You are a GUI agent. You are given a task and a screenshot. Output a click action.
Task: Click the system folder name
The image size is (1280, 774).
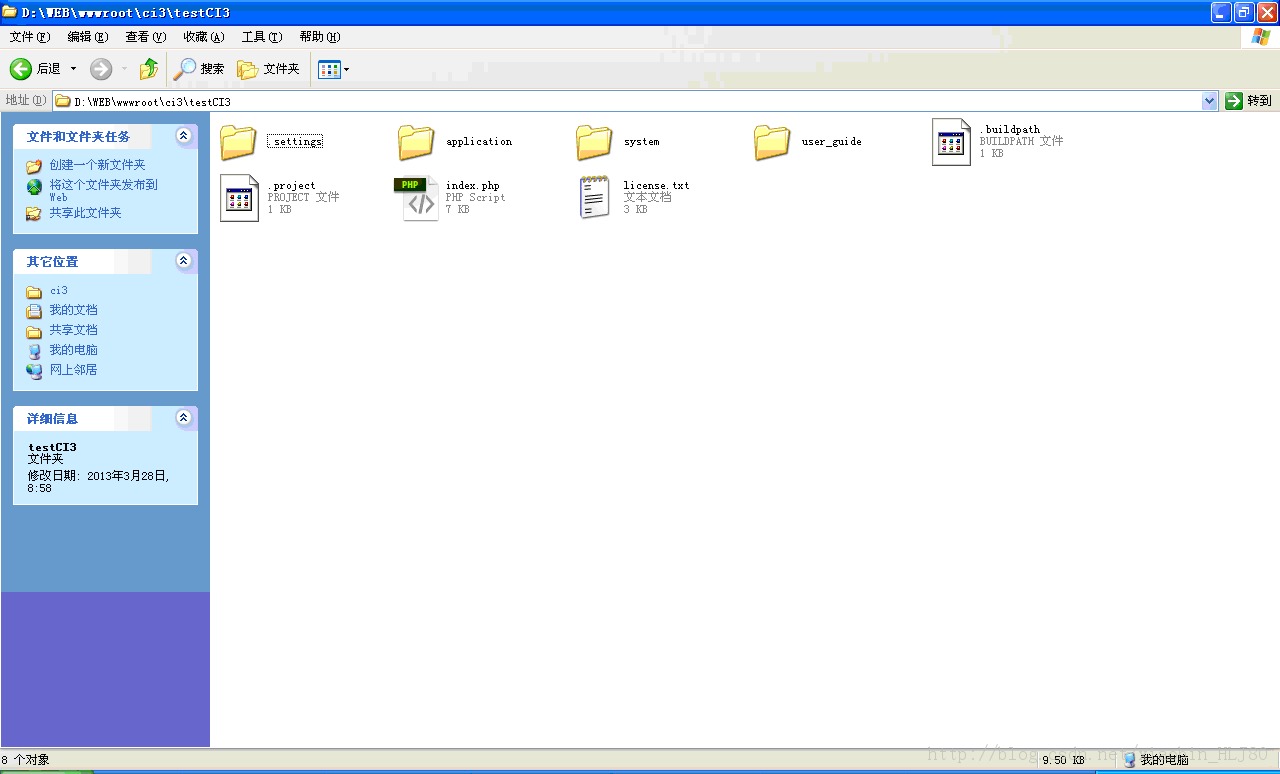(x=641, y=142)
